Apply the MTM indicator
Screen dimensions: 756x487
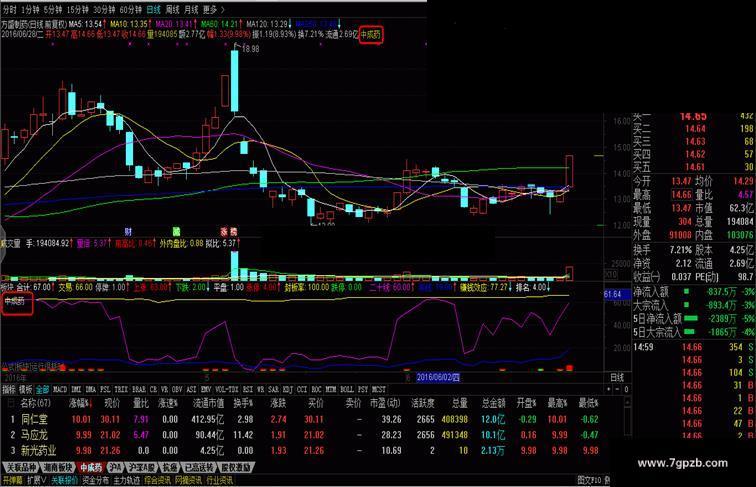(331, 390)
